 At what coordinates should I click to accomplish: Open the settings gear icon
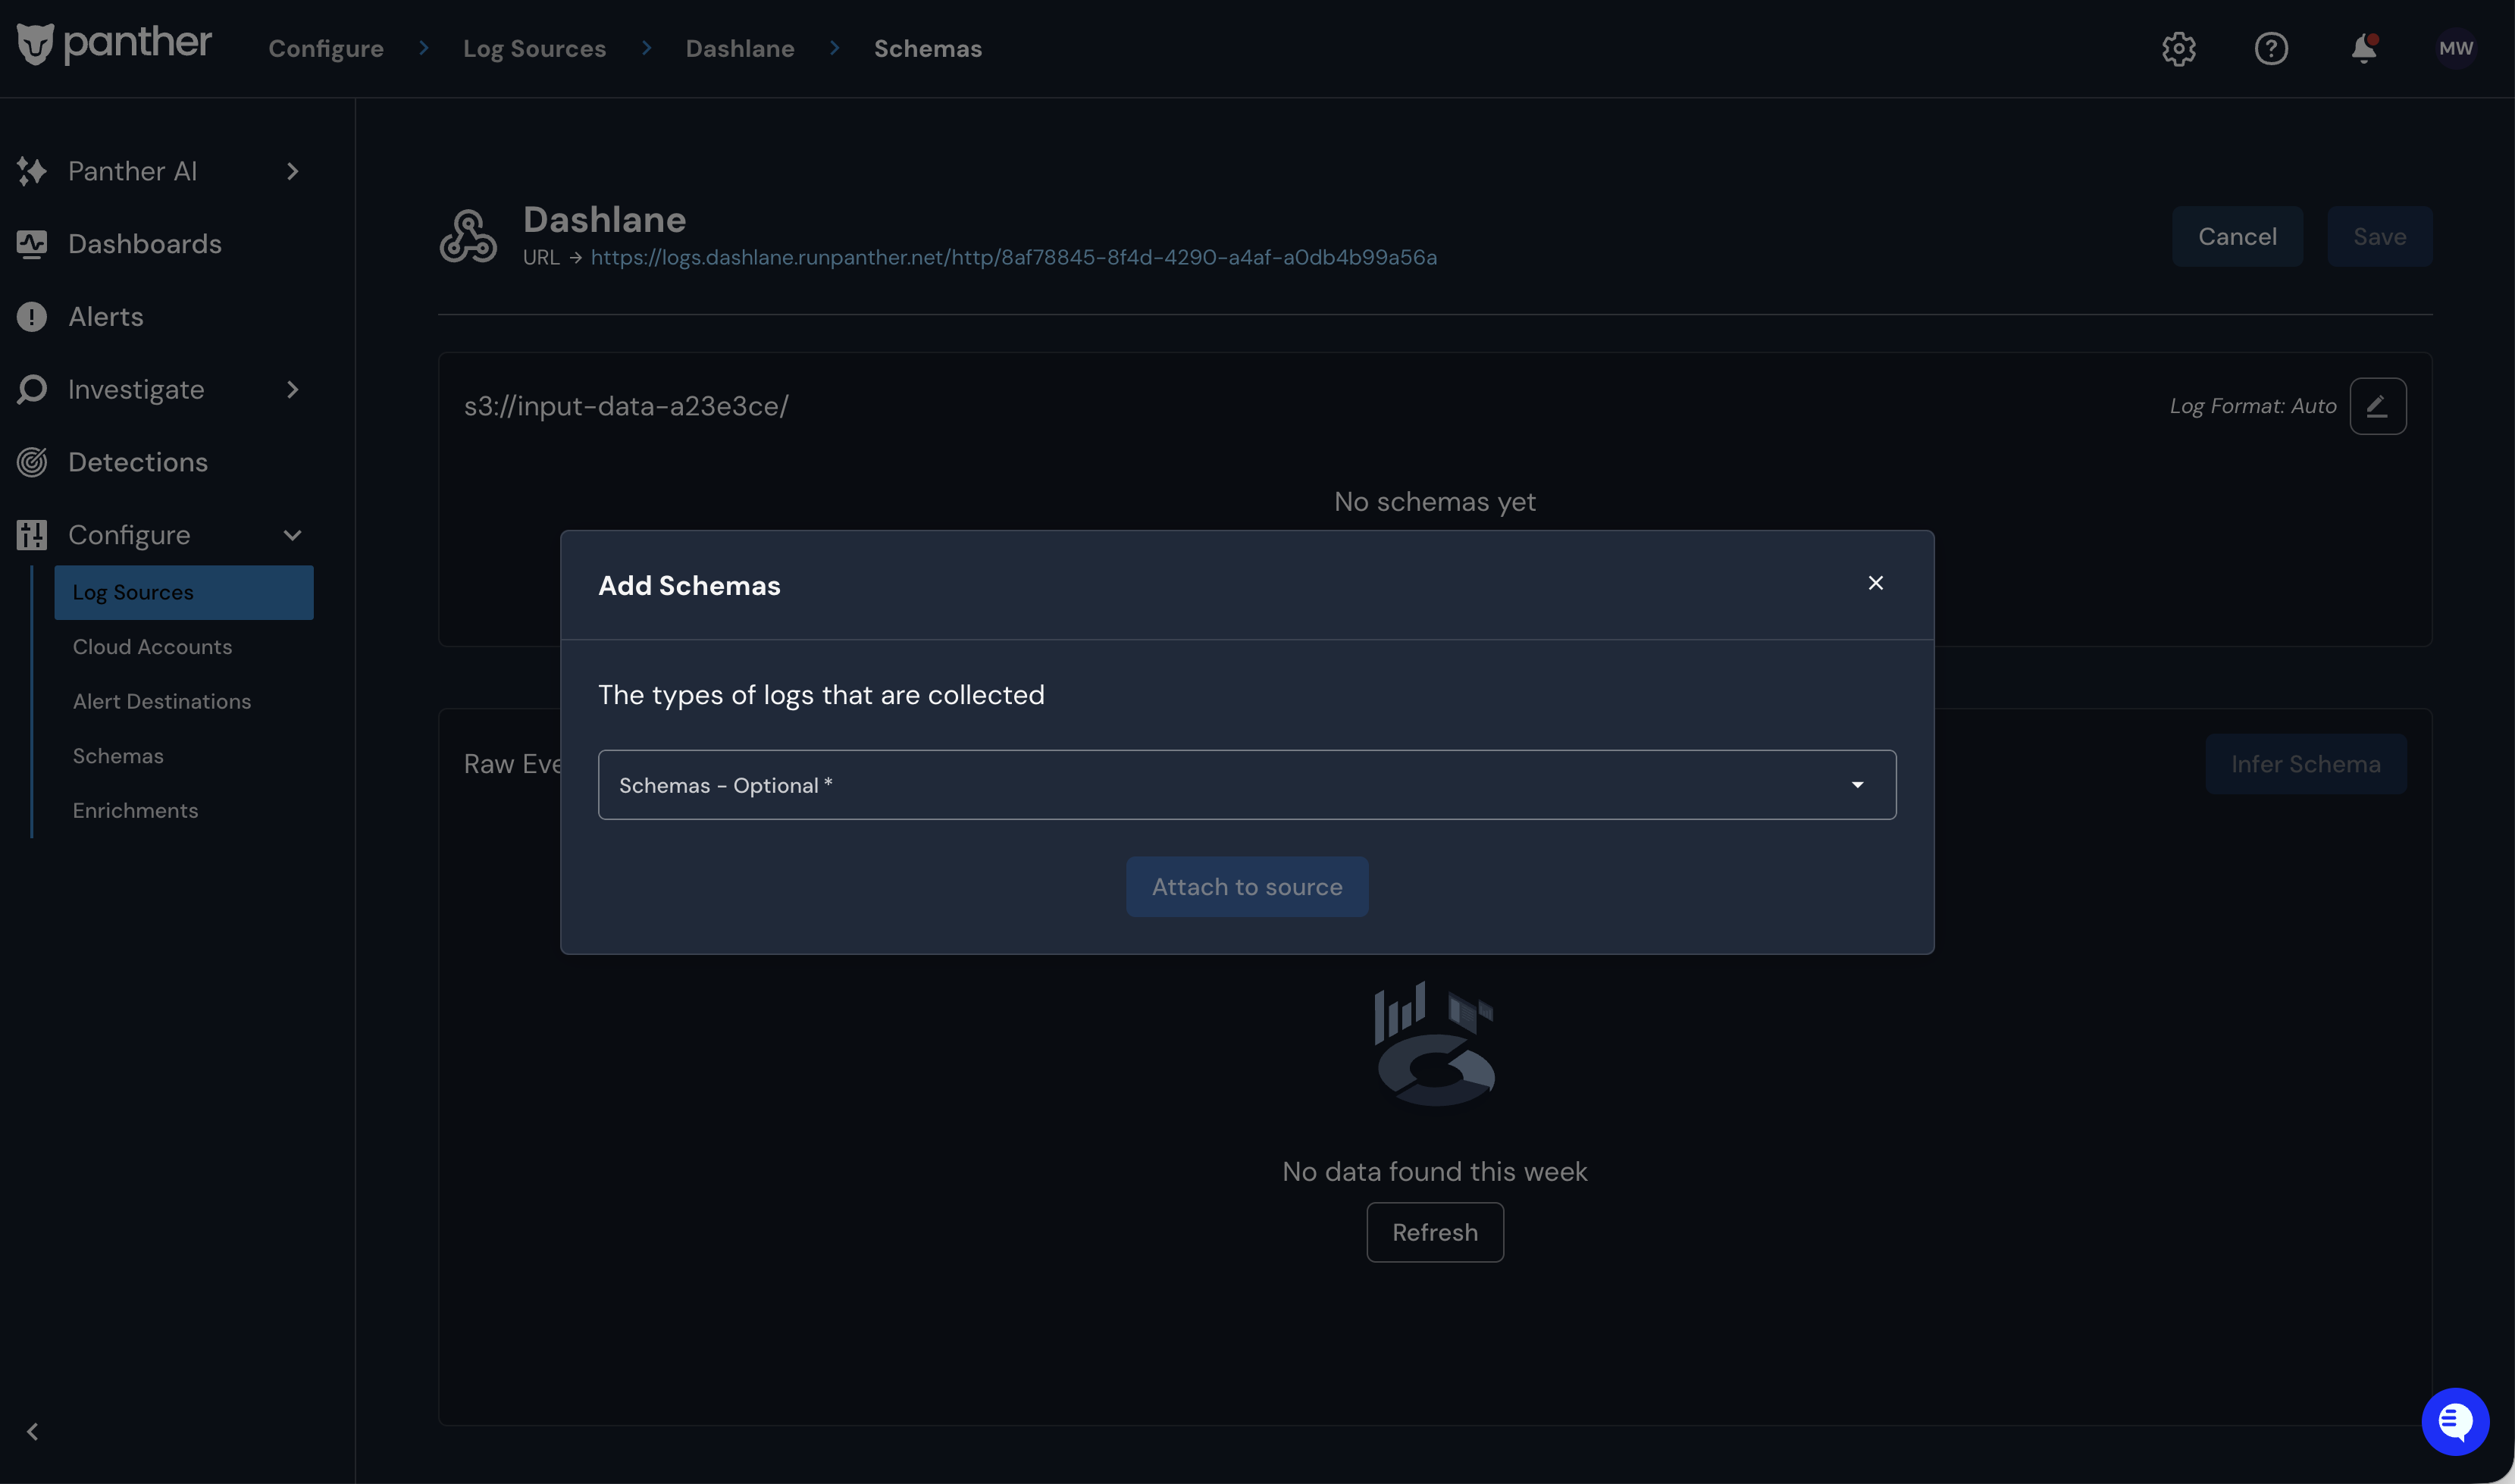coord(2178,48)
